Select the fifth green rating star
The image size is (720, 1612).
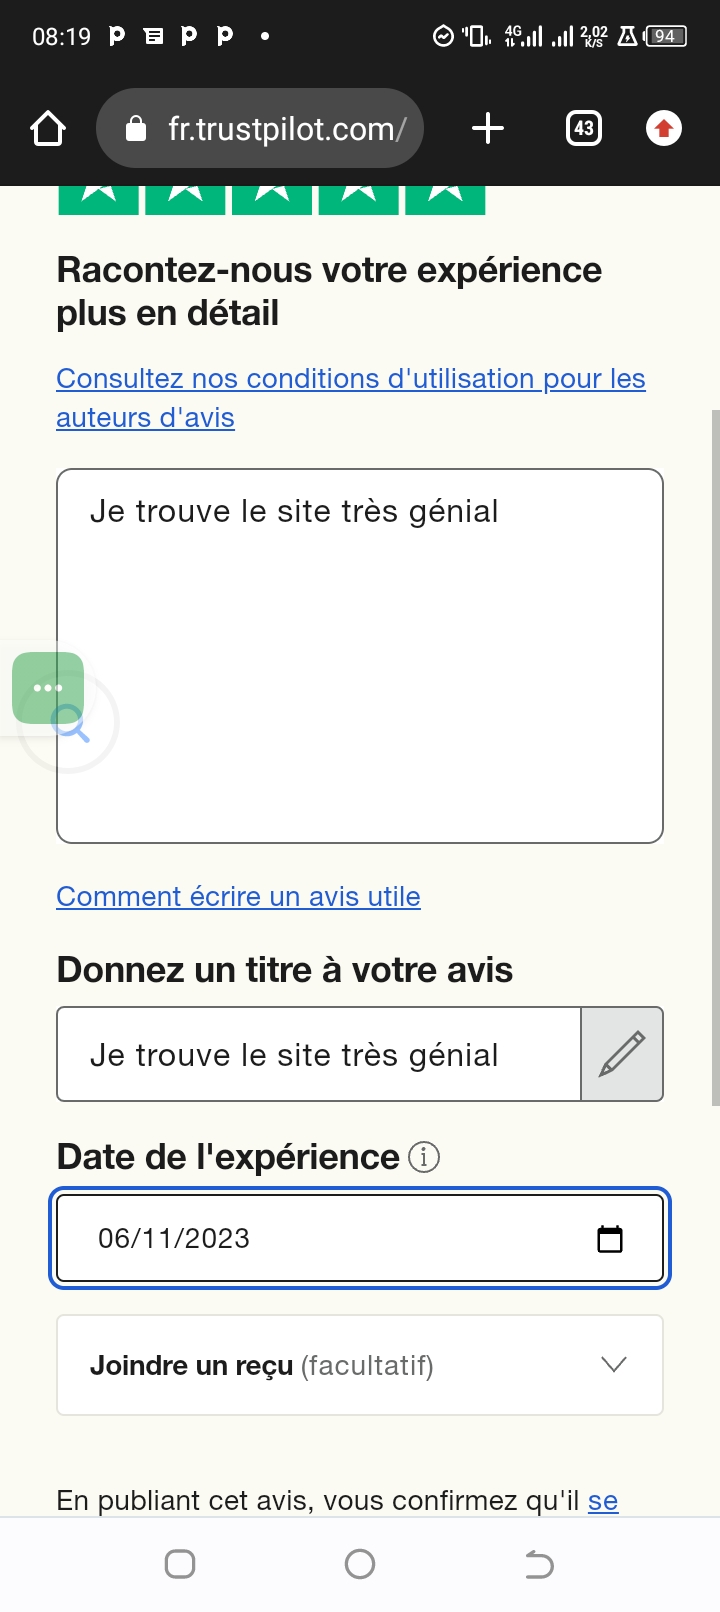point(445,198)
